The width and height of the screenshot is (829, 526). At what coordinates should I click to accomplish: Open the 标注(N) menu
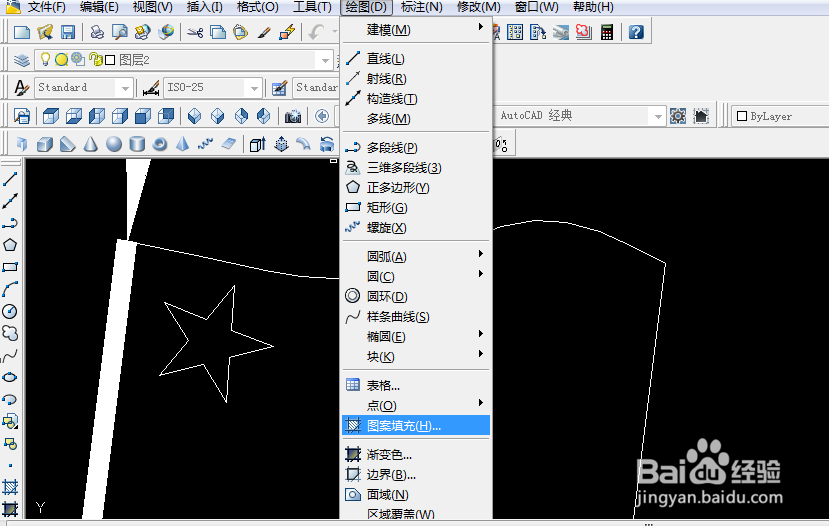click(421, 7)
